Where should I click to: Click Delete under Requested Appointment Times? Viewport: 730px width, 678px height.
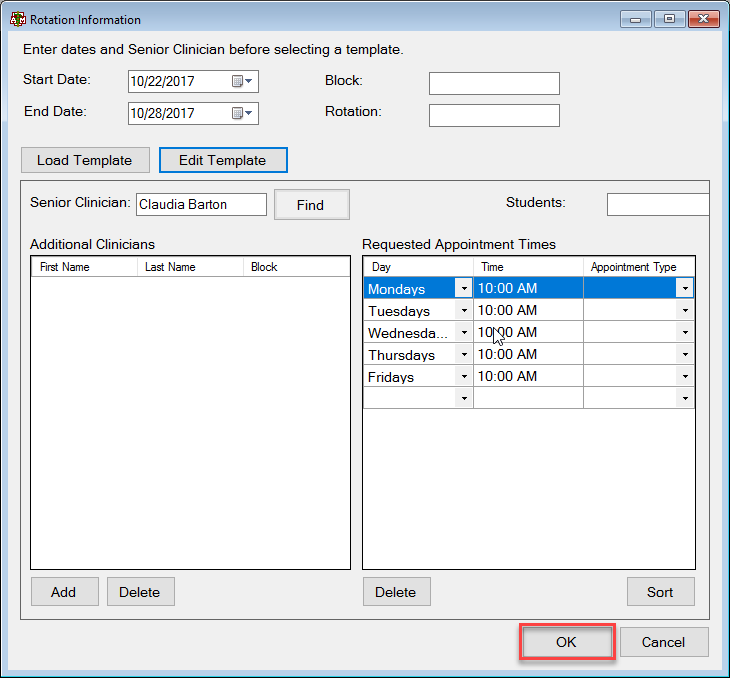coord(397,592)
